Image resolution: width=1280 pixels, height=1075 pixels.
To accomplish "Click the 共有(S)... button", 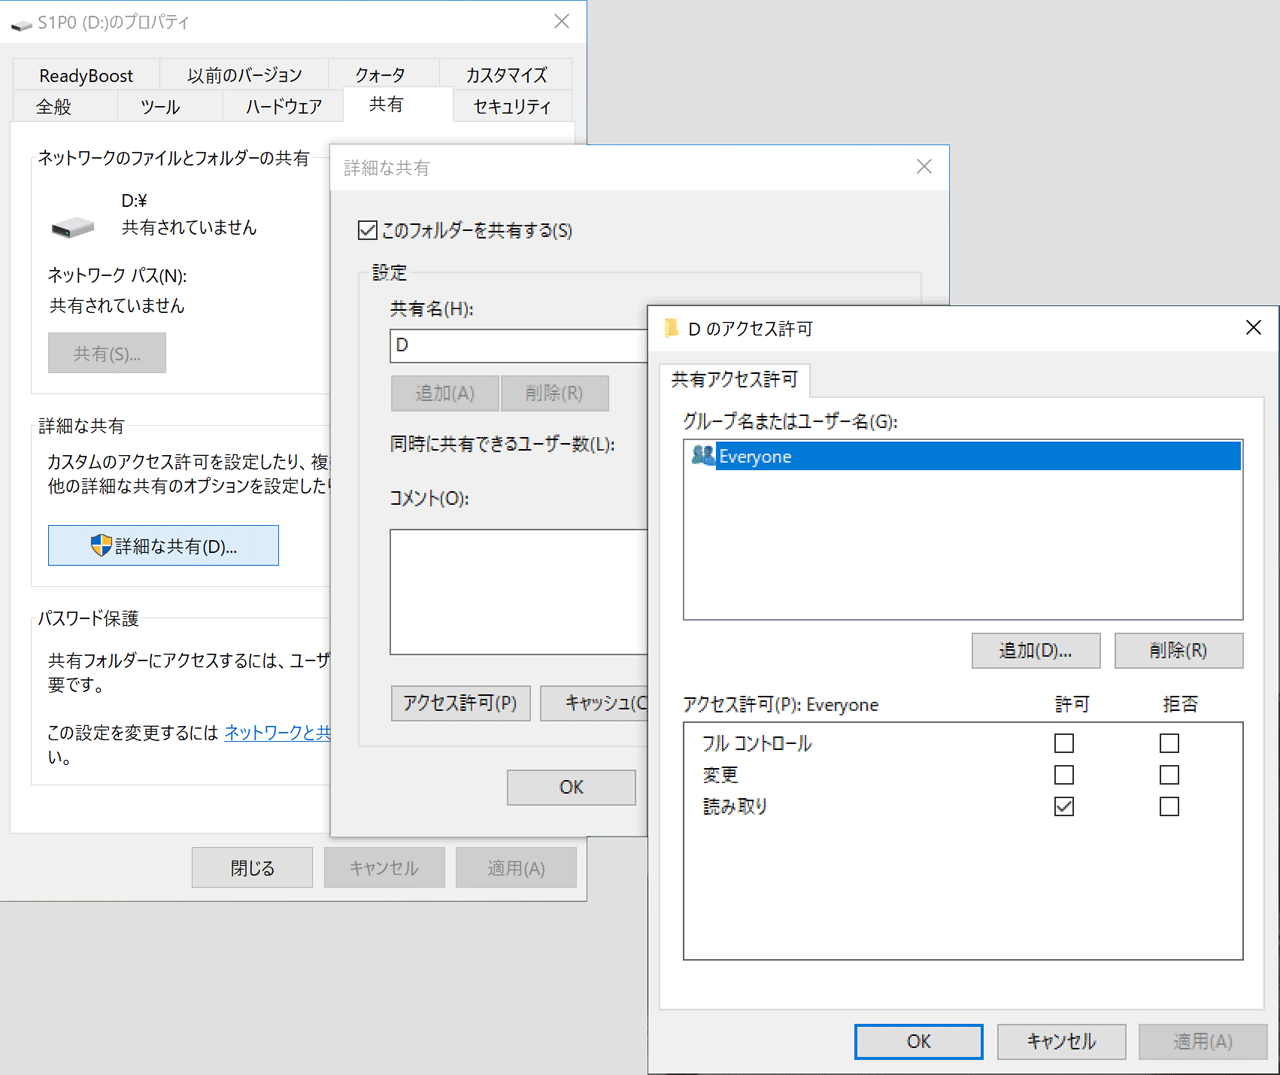I will [x=107, y=354].
